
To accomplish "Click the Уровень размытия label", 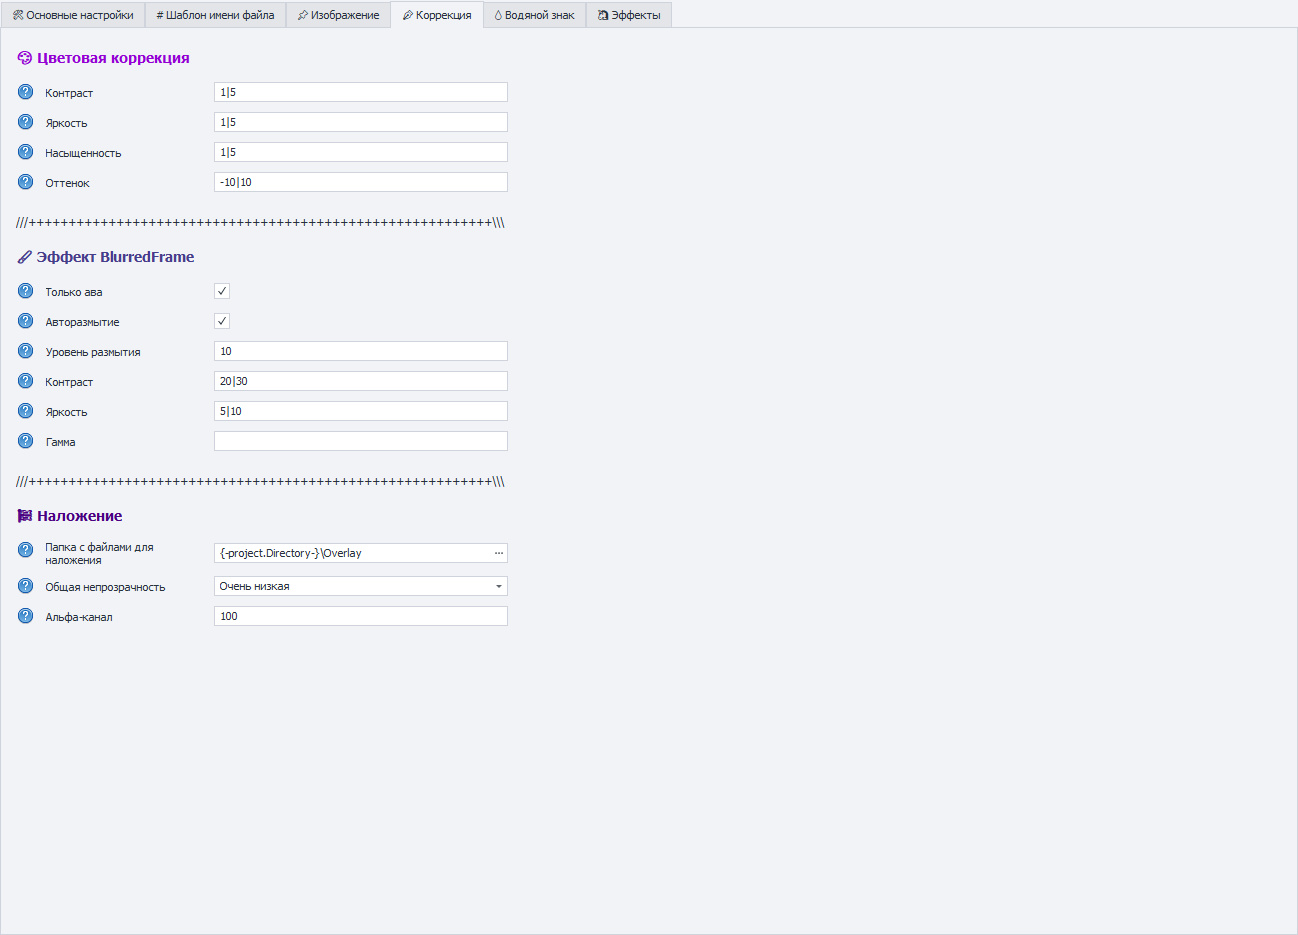I will [x=93, y=352].
